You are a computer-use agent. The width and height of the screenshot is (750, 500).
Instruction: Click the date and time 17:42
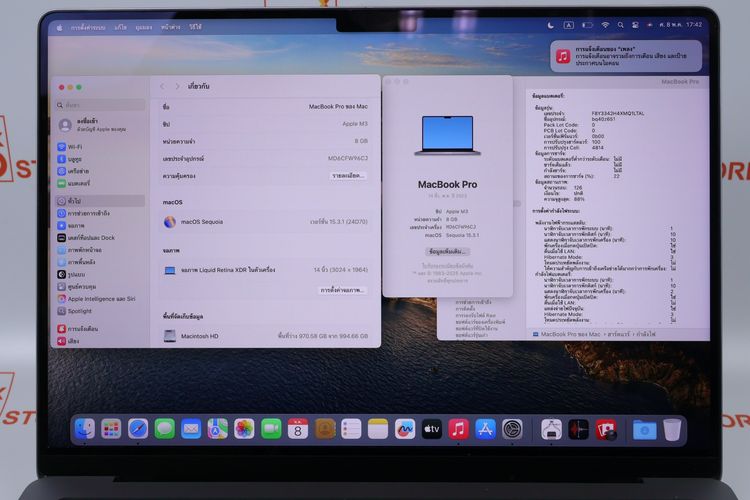click(681, 24)
